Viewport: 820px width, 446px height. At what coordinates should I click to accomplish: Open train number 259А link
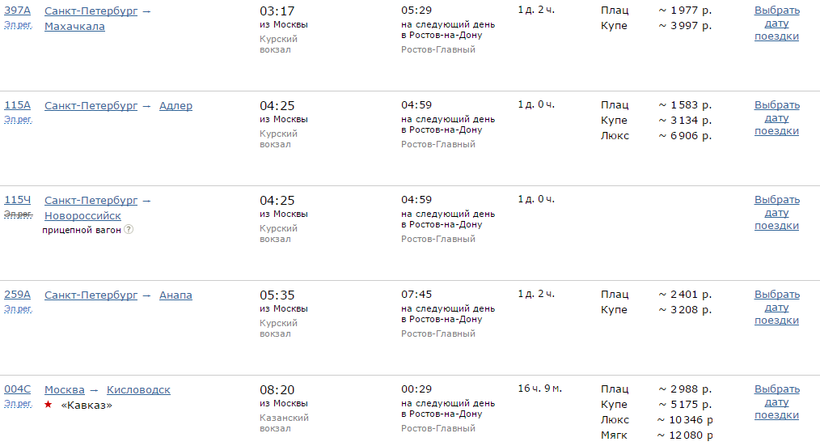(x=18, y=295)
